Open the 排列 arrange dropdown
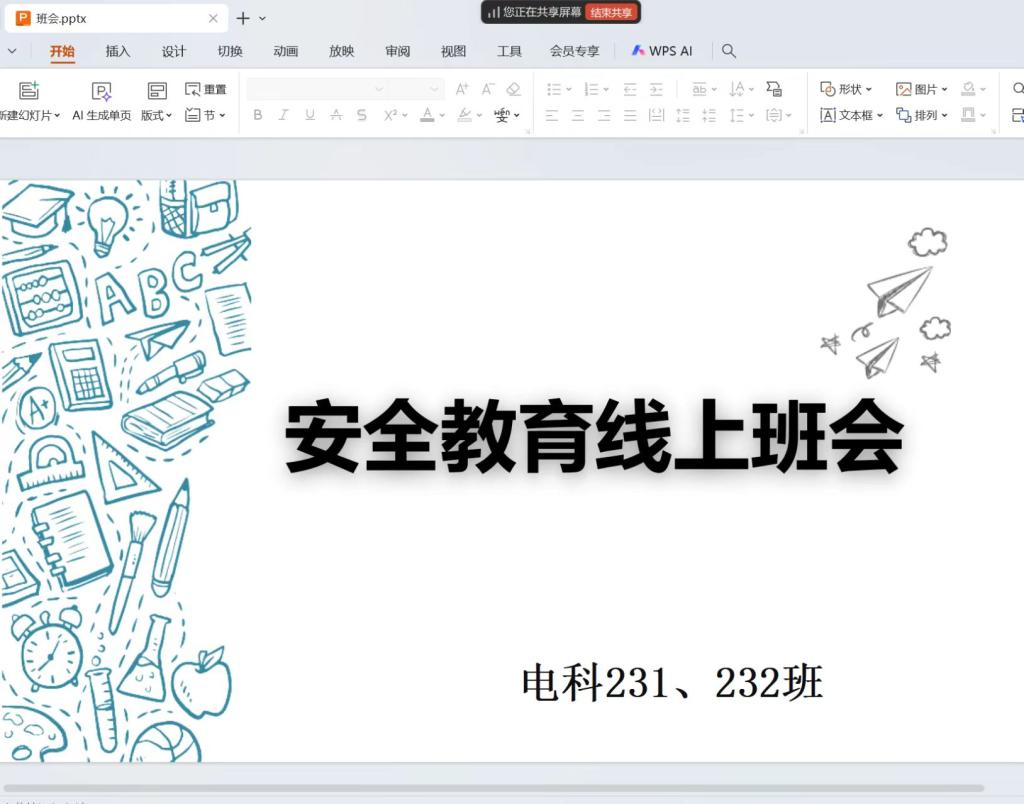Viewport: 1024px width, 804px height. 921,115
